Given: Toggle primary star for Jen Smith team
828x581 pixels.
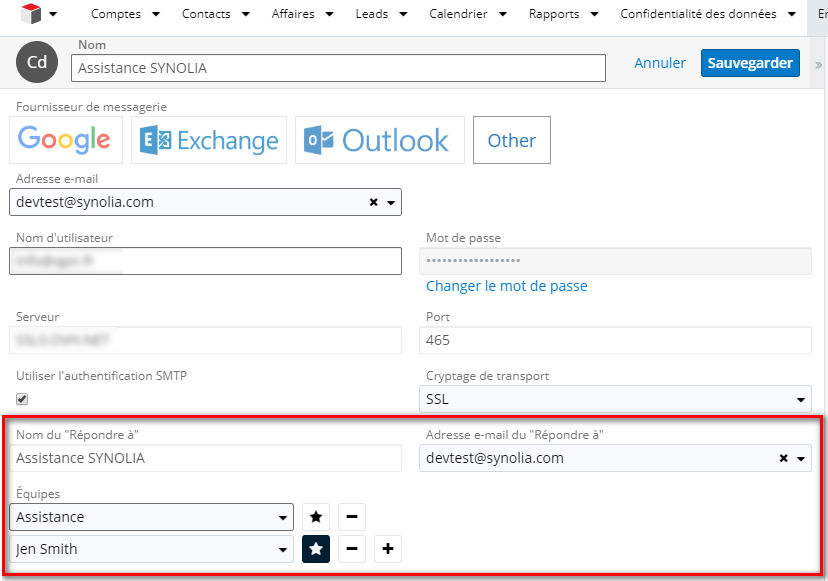Looking at the screenshot, I should (316, 549).
